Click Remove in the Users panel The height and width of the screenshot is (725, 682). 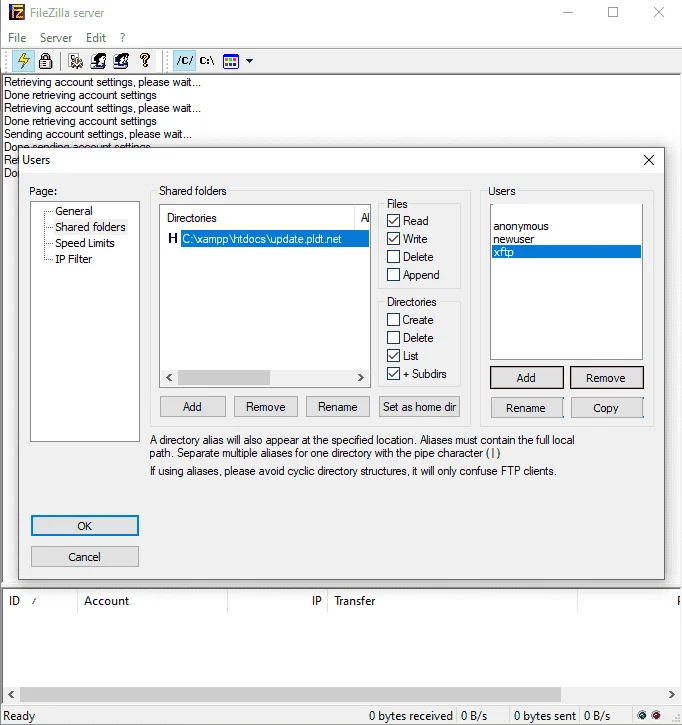[x=606, y=378]
